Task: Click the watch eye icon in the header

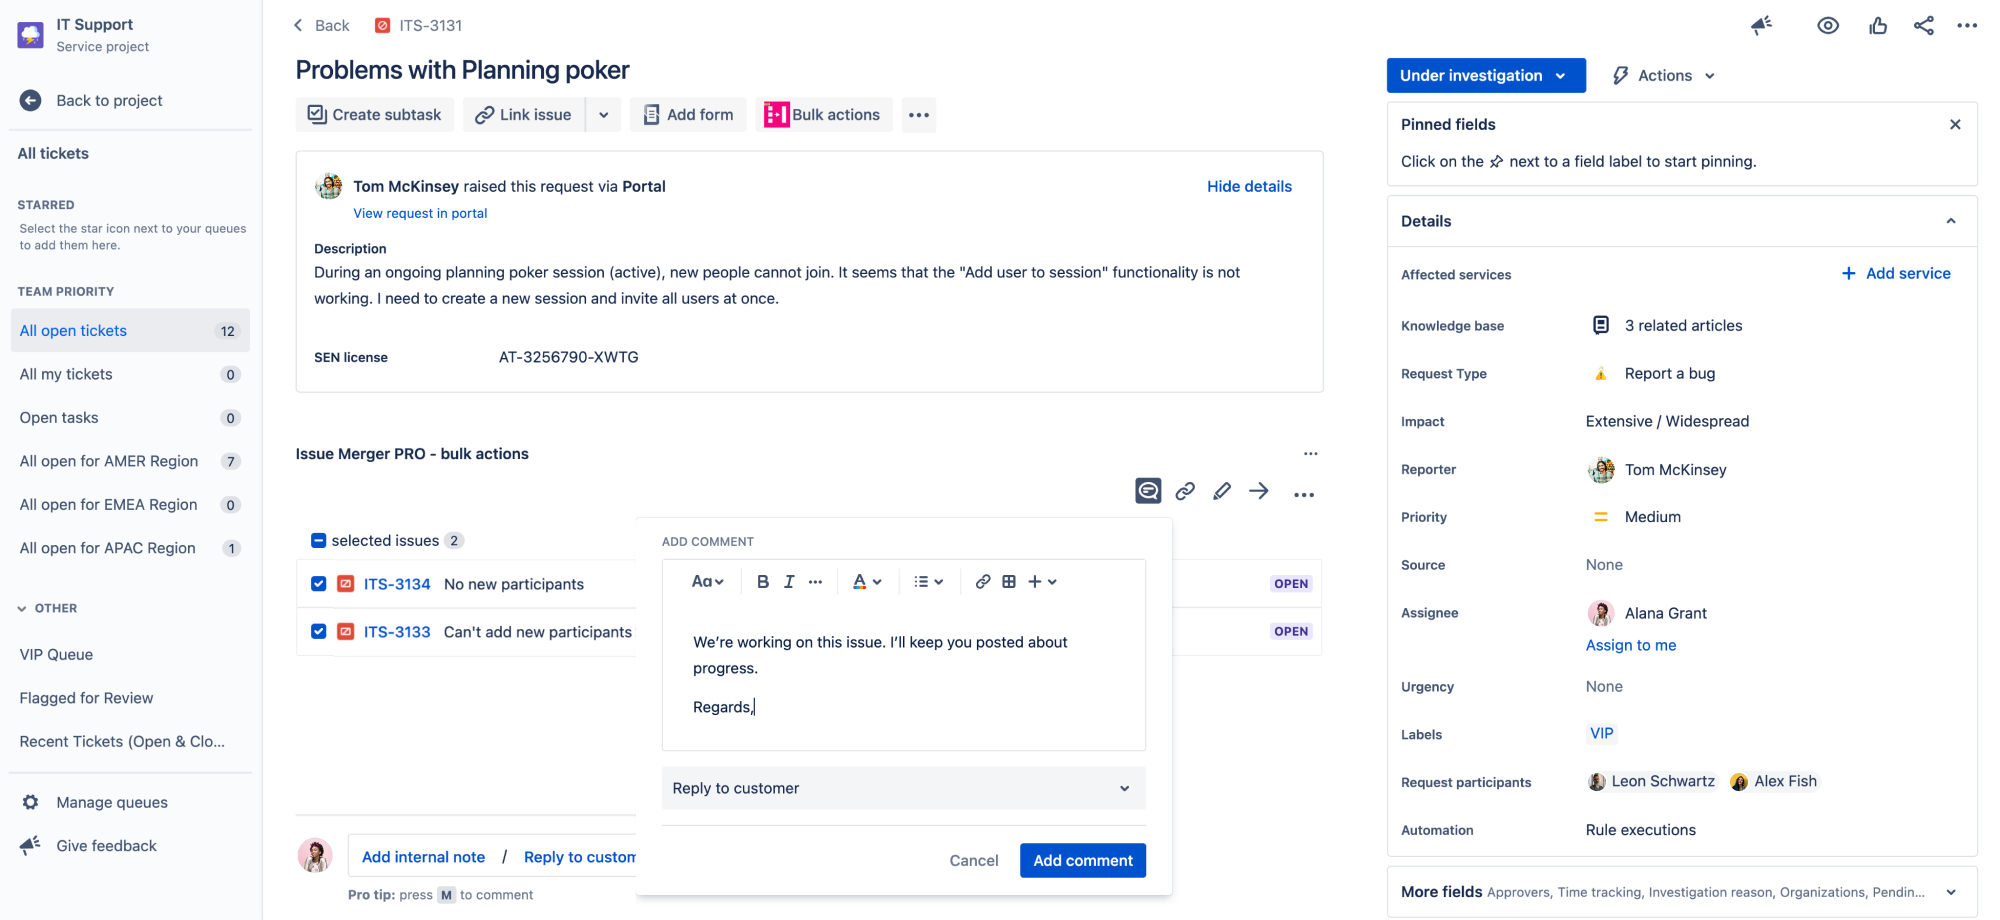Action: pyautogui.click(x=1828, y=25)
